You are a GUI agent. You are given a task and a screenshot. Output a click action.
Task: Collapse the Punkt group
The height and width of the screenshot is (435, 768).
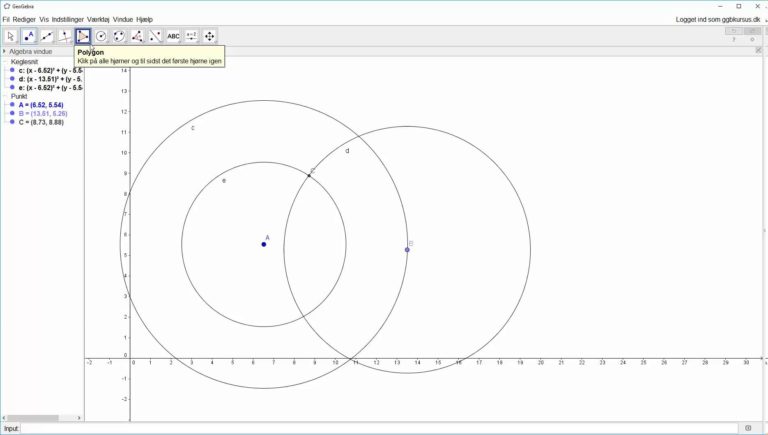[5, 96]
